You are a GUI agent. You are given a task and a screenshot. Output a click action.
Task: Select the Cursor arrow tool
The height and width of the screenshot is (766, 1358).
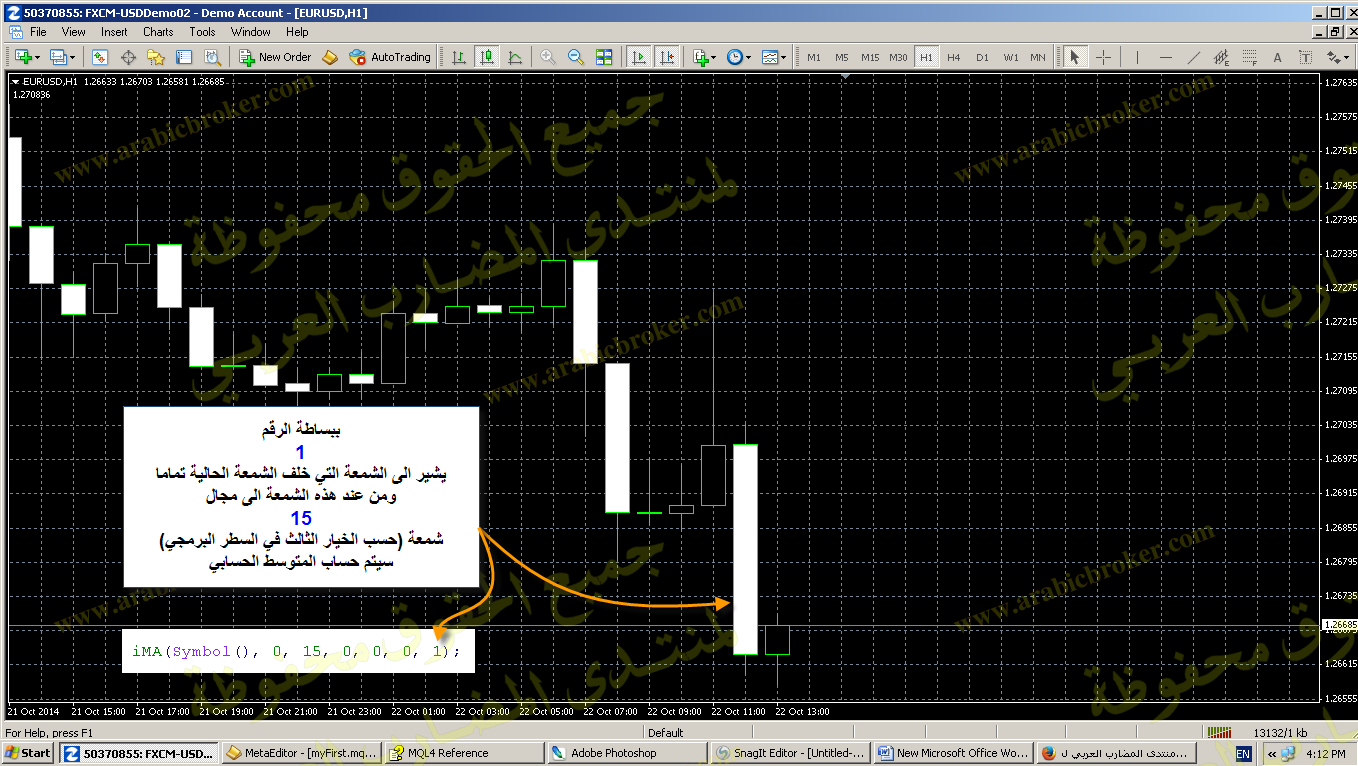click(x=1075, y=57)
